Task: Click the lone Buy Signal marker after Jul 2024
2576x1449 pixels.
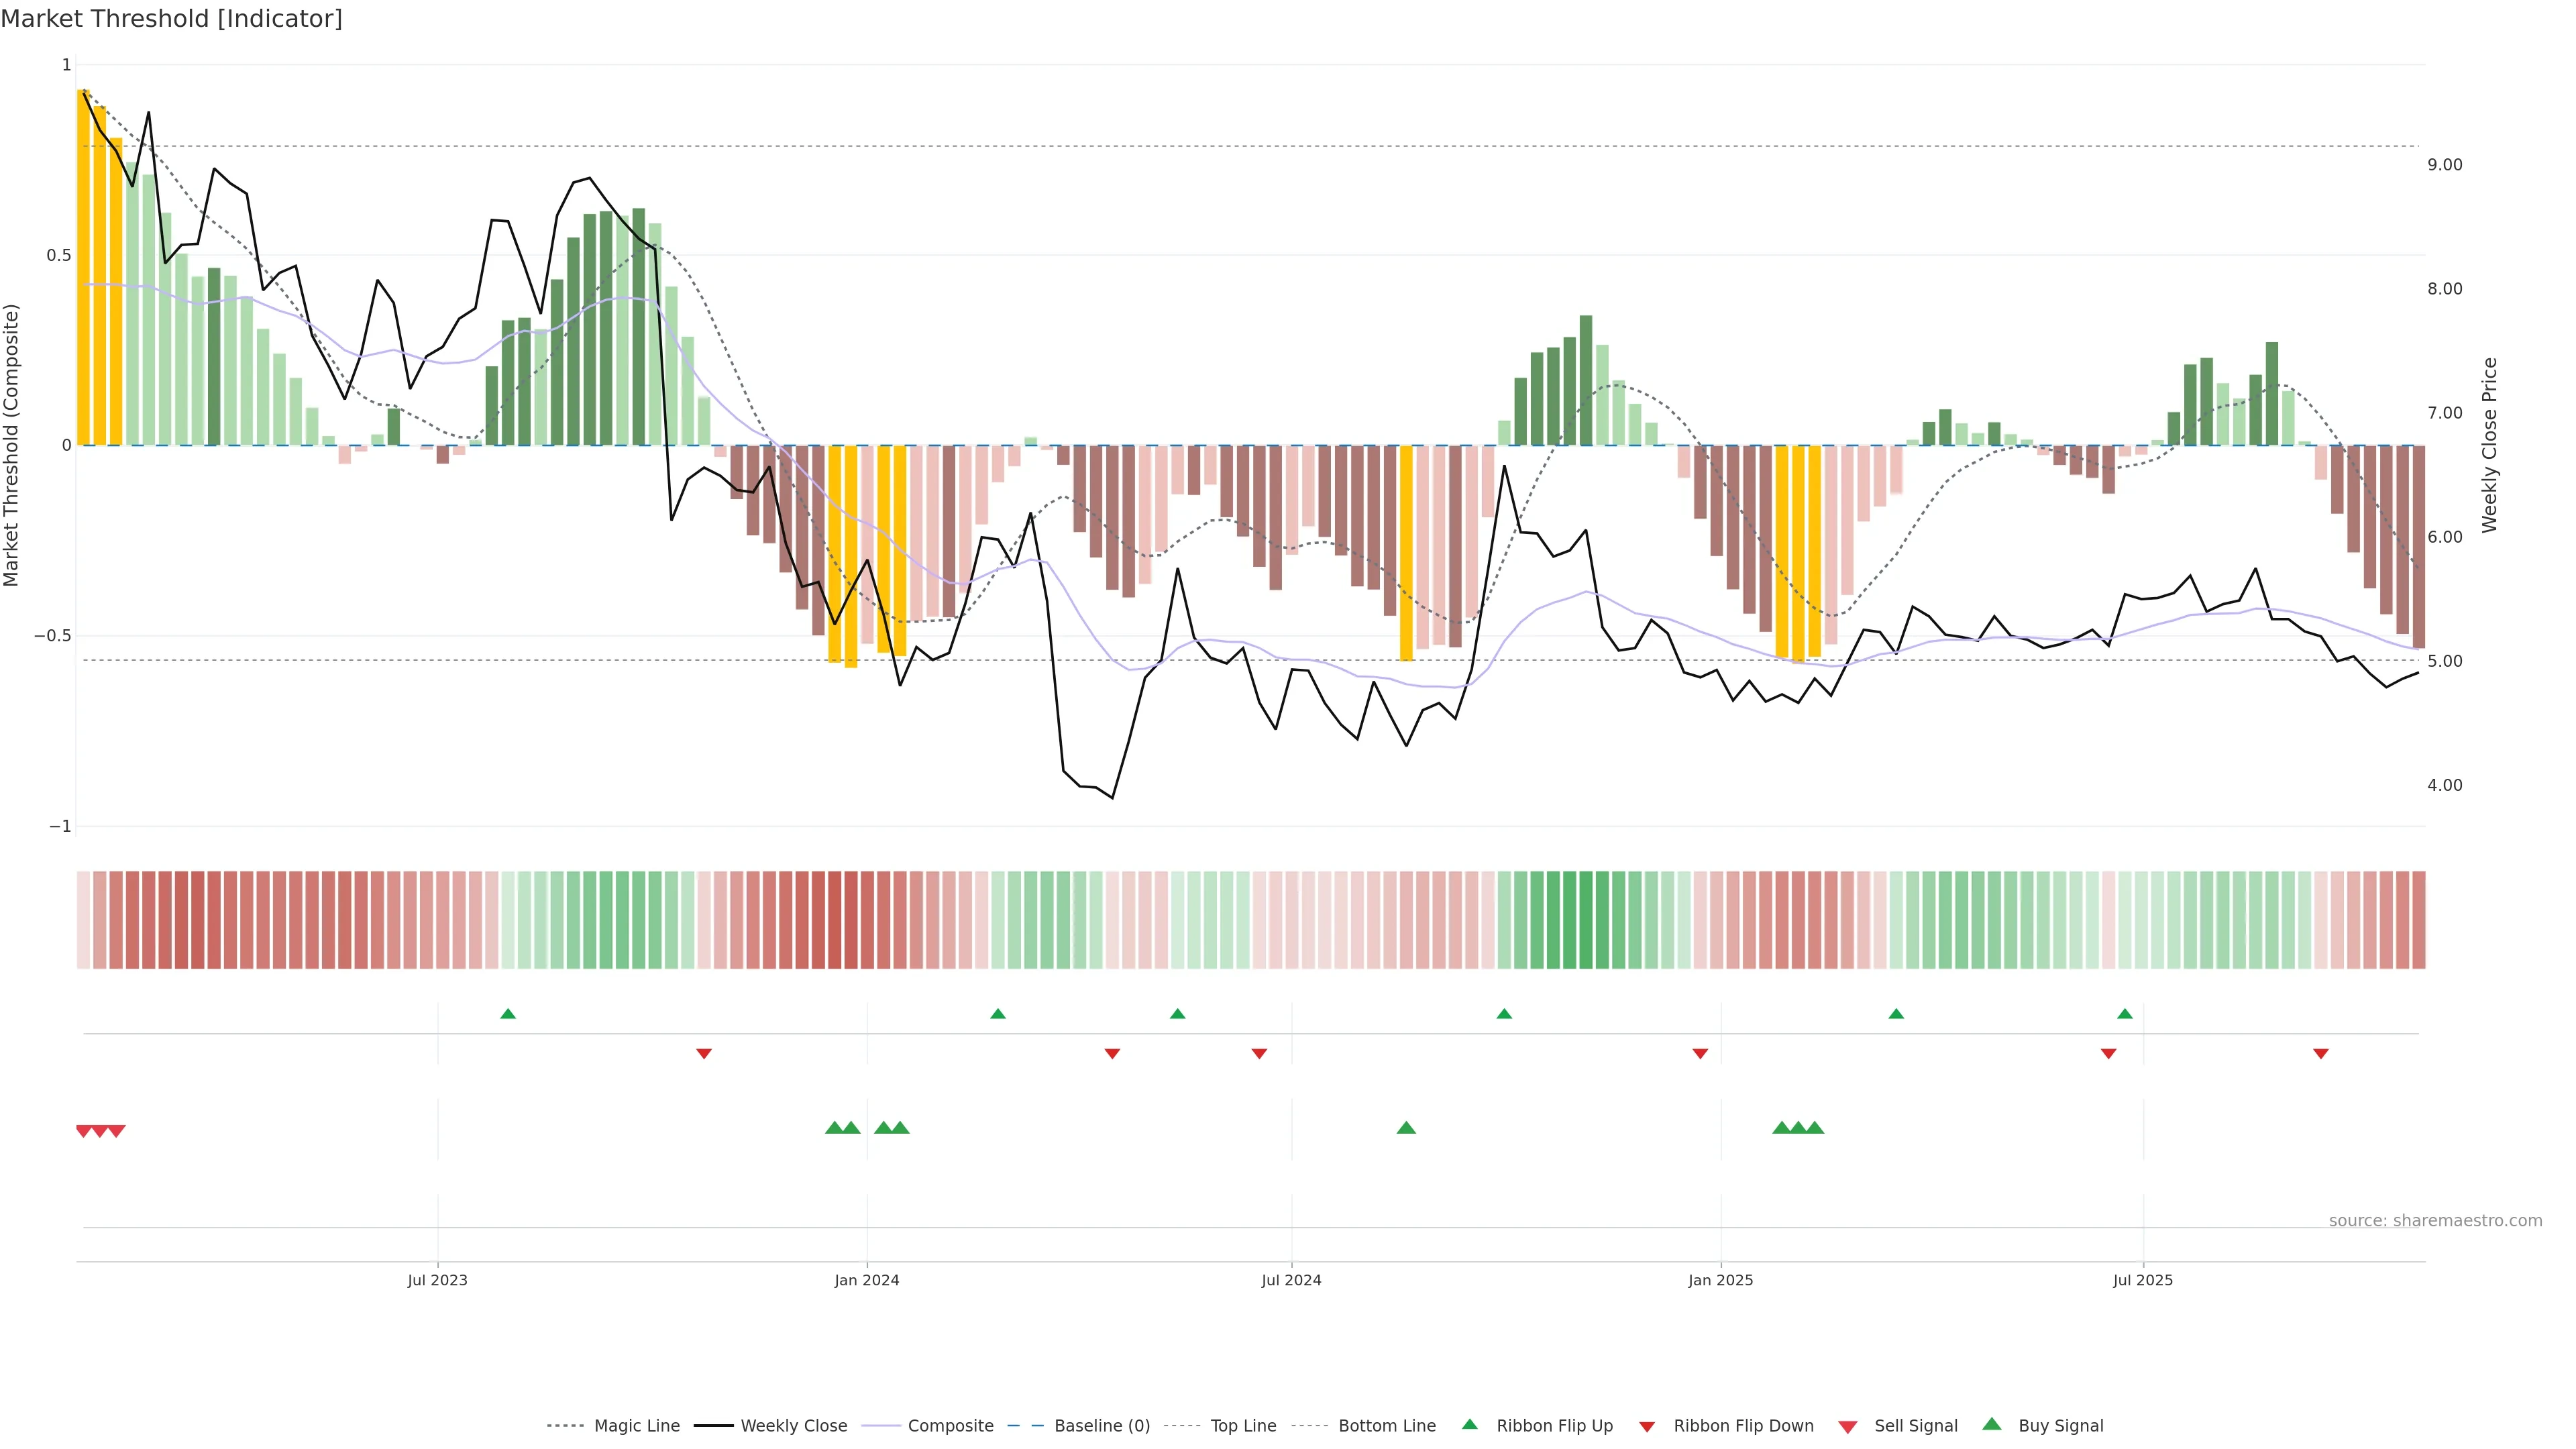Action: pyautogui.click(x=1406, y=1128)
